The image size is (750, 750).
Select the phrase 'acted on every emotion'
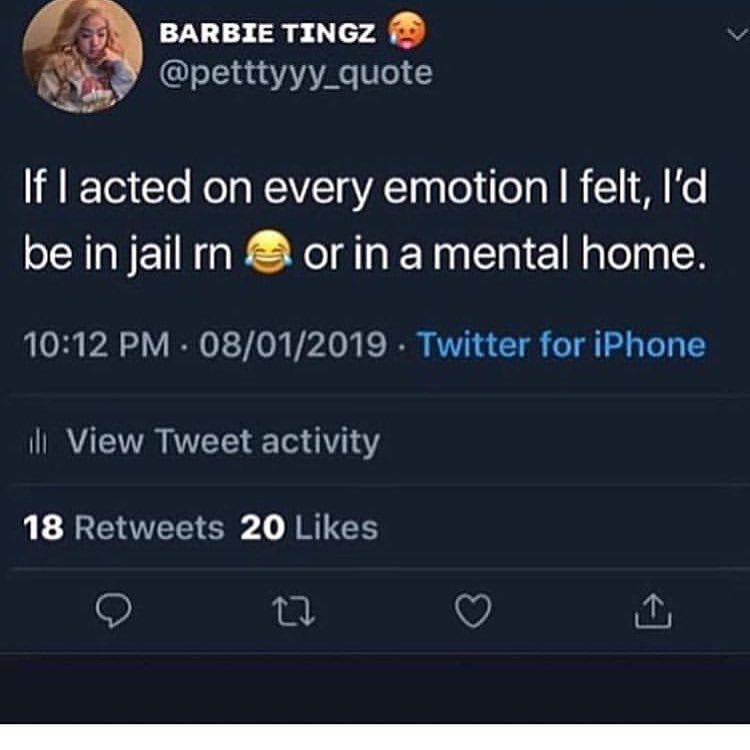(313, 187)
